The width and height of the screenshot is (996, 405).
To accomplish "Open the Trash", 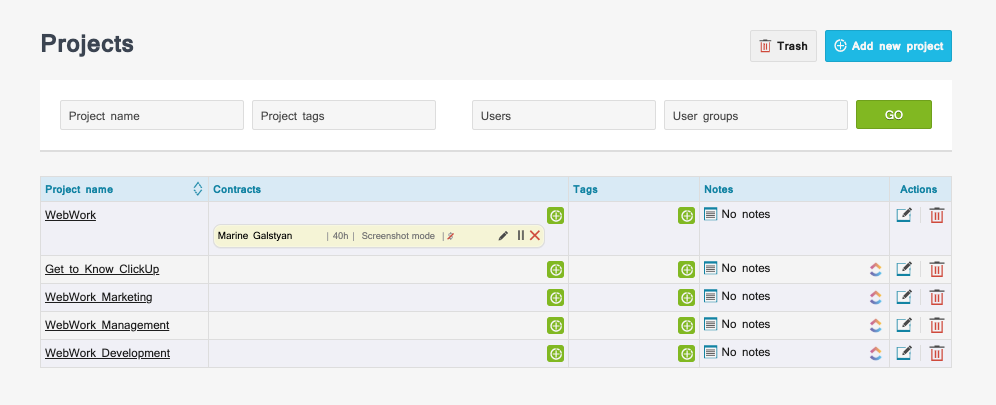I will point(783,46).
